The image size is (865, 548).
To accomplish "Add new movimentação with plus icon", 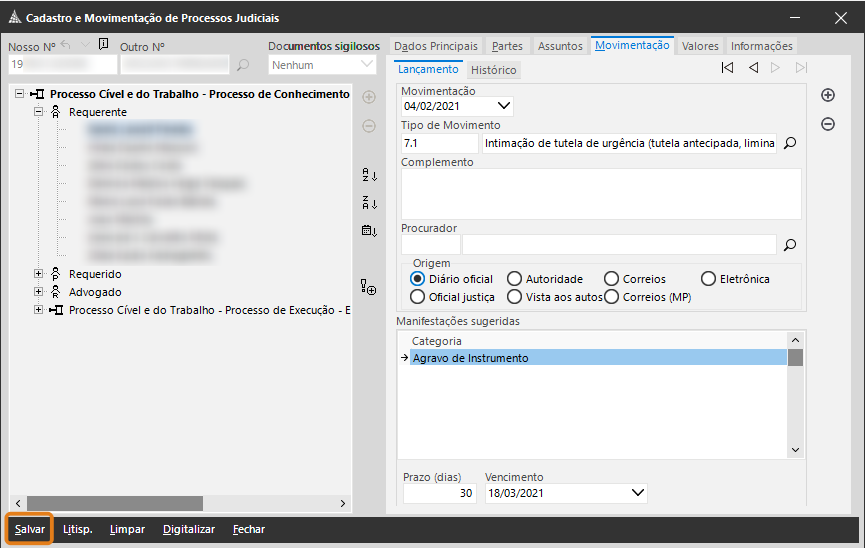I will pos(827,95).
